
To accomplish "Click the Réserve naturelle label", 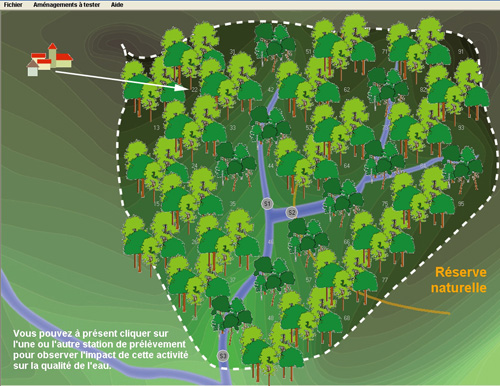I will [x=459, y=280].
